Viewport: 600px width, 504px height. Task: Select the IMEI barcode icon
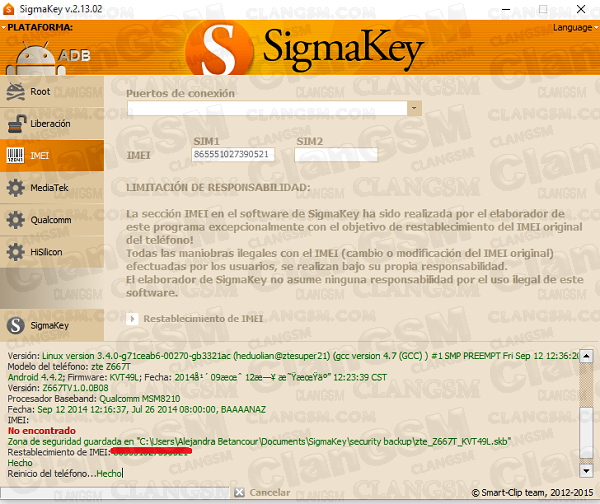(16, 155)
